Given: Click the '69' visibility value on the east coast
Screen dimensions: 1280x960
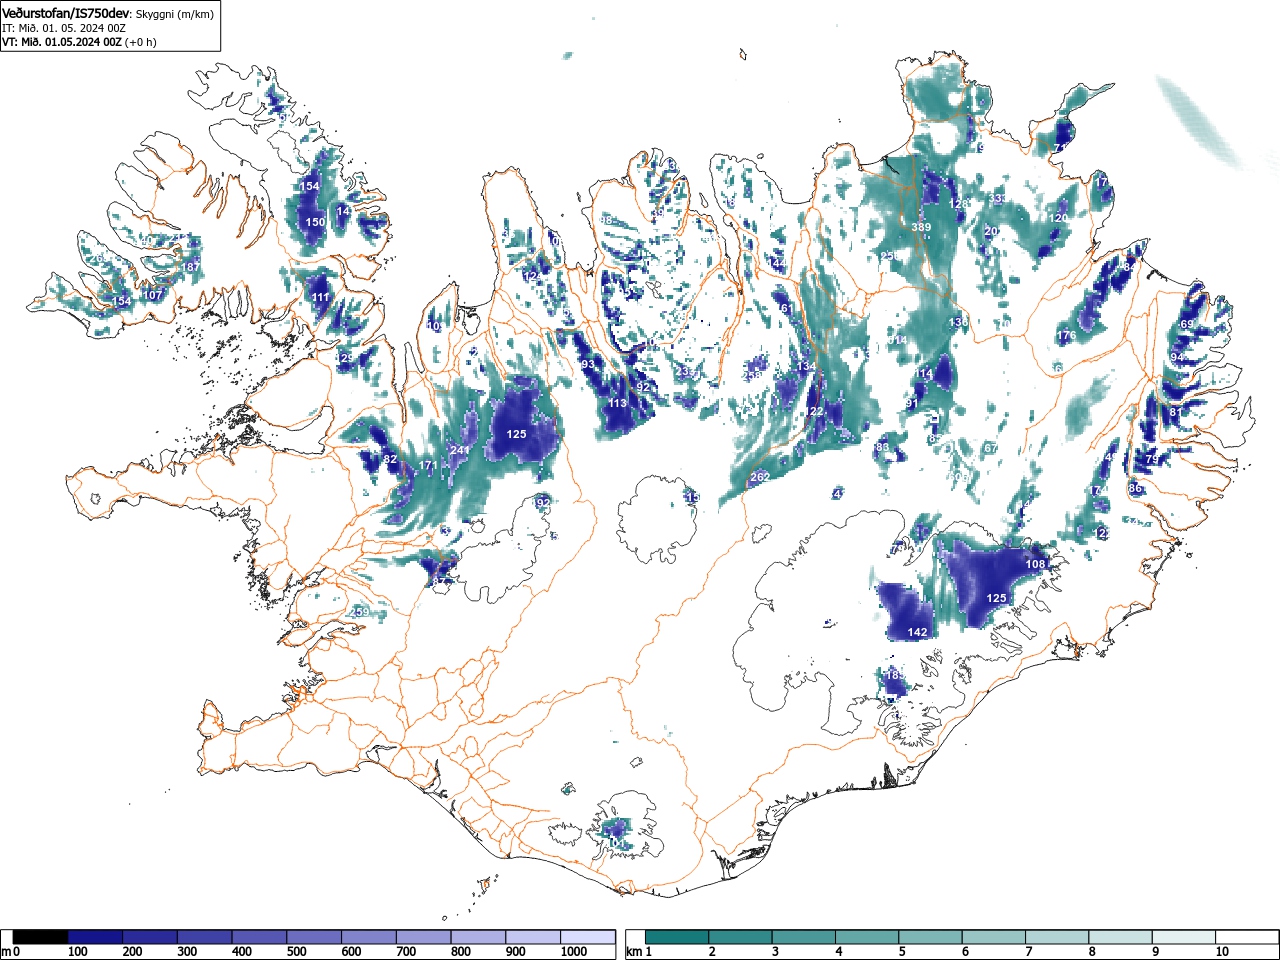Looking at the screenshot, I should pyautogui.click(x=1187, y=325).
